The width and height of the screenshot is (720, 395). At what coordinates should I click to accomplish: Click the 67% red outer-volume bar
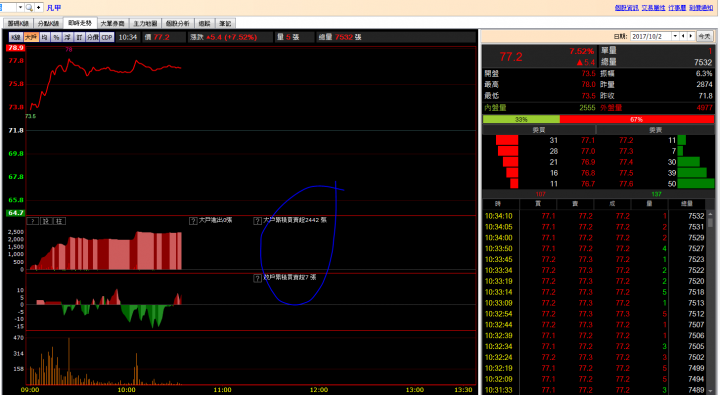[637, 119]
